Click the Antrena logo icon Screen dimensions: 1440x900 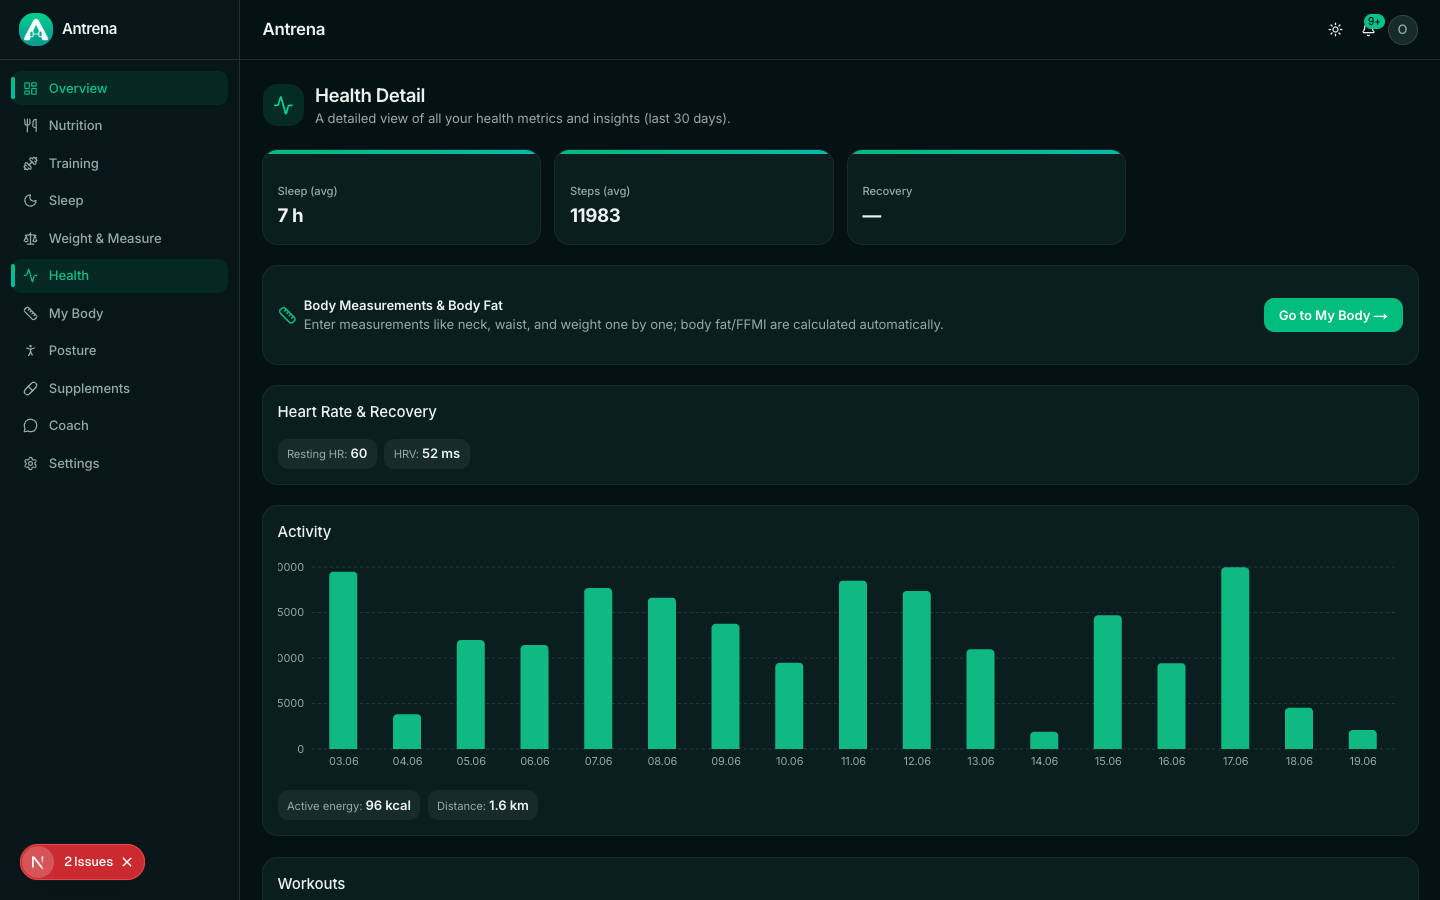coord(36,29)
